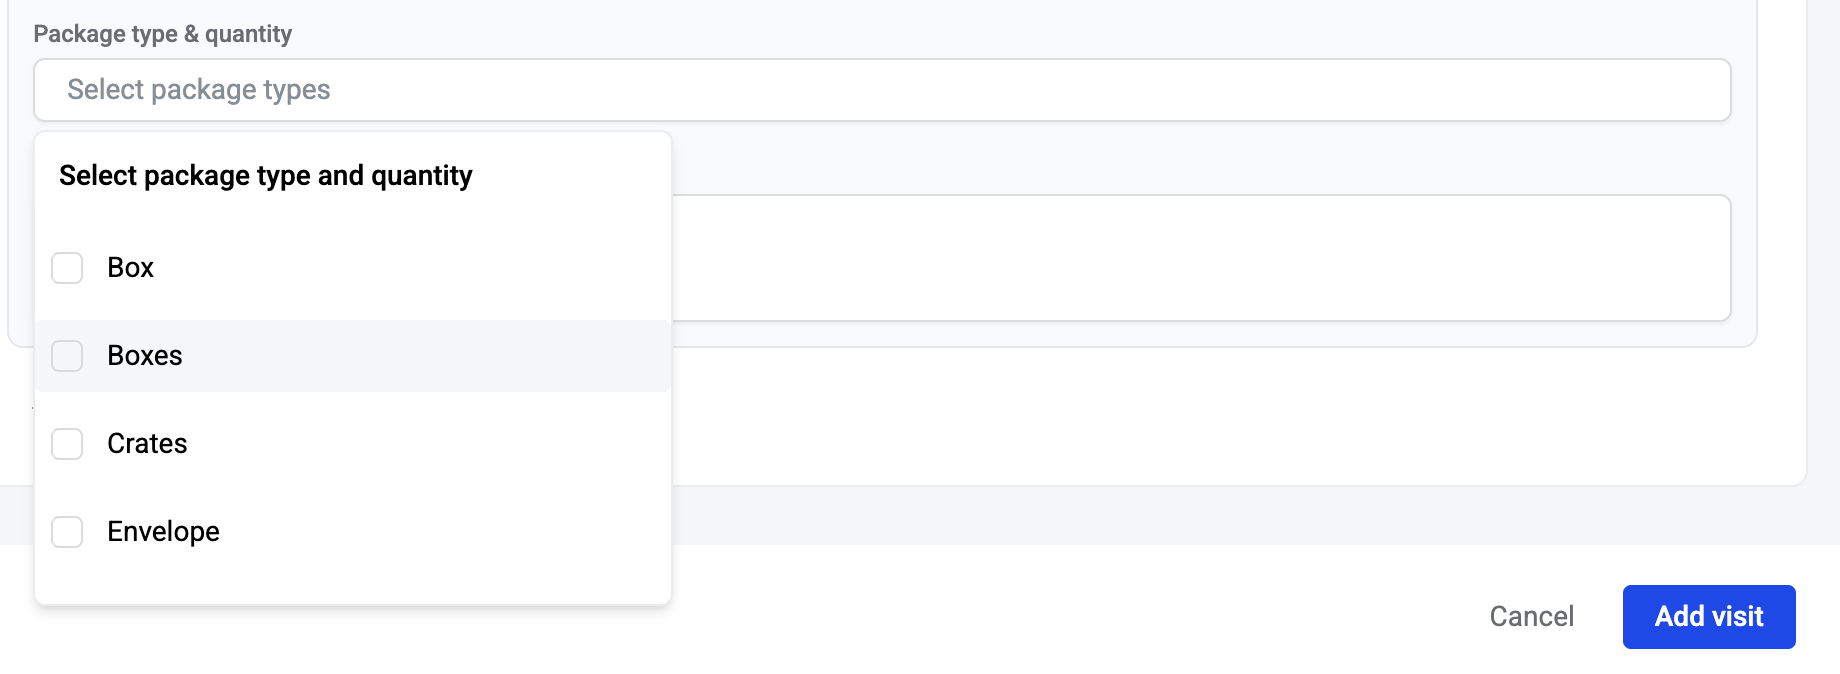
Task: Toggle the Envelope checkbox
Action: [67, 532]
